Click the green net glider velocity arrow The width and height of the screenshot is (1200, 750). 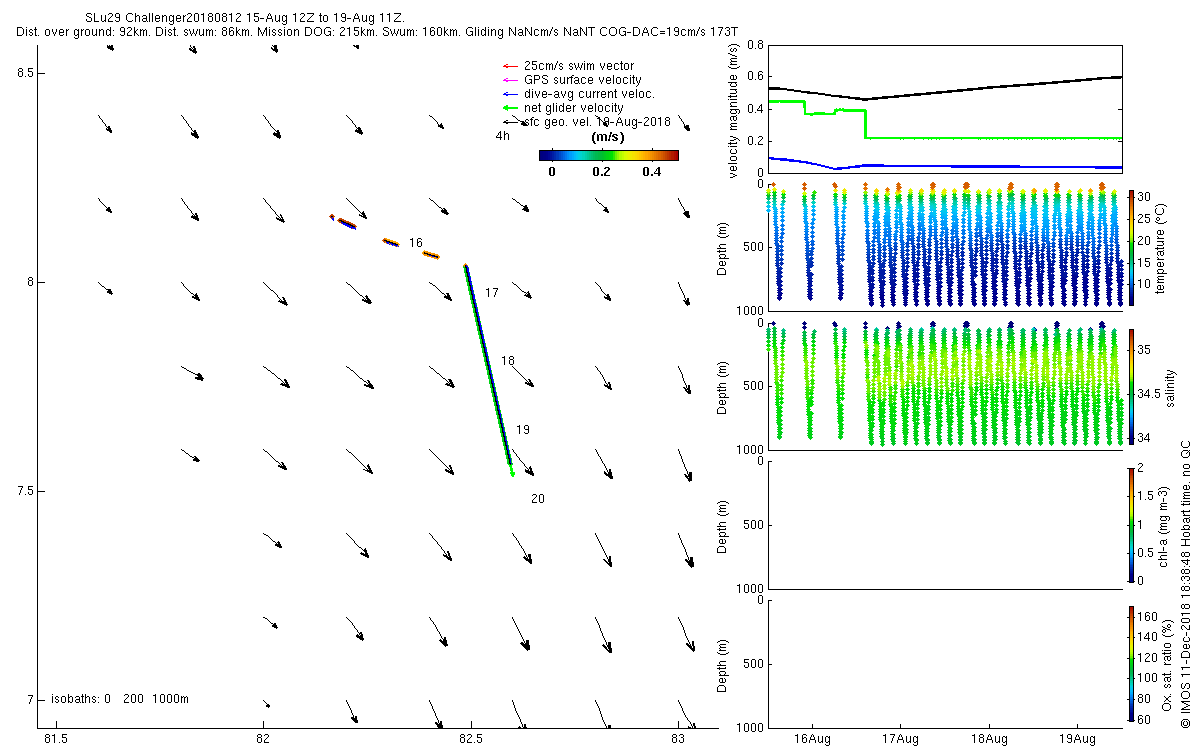pyautogui.click(x=508, y=108)
